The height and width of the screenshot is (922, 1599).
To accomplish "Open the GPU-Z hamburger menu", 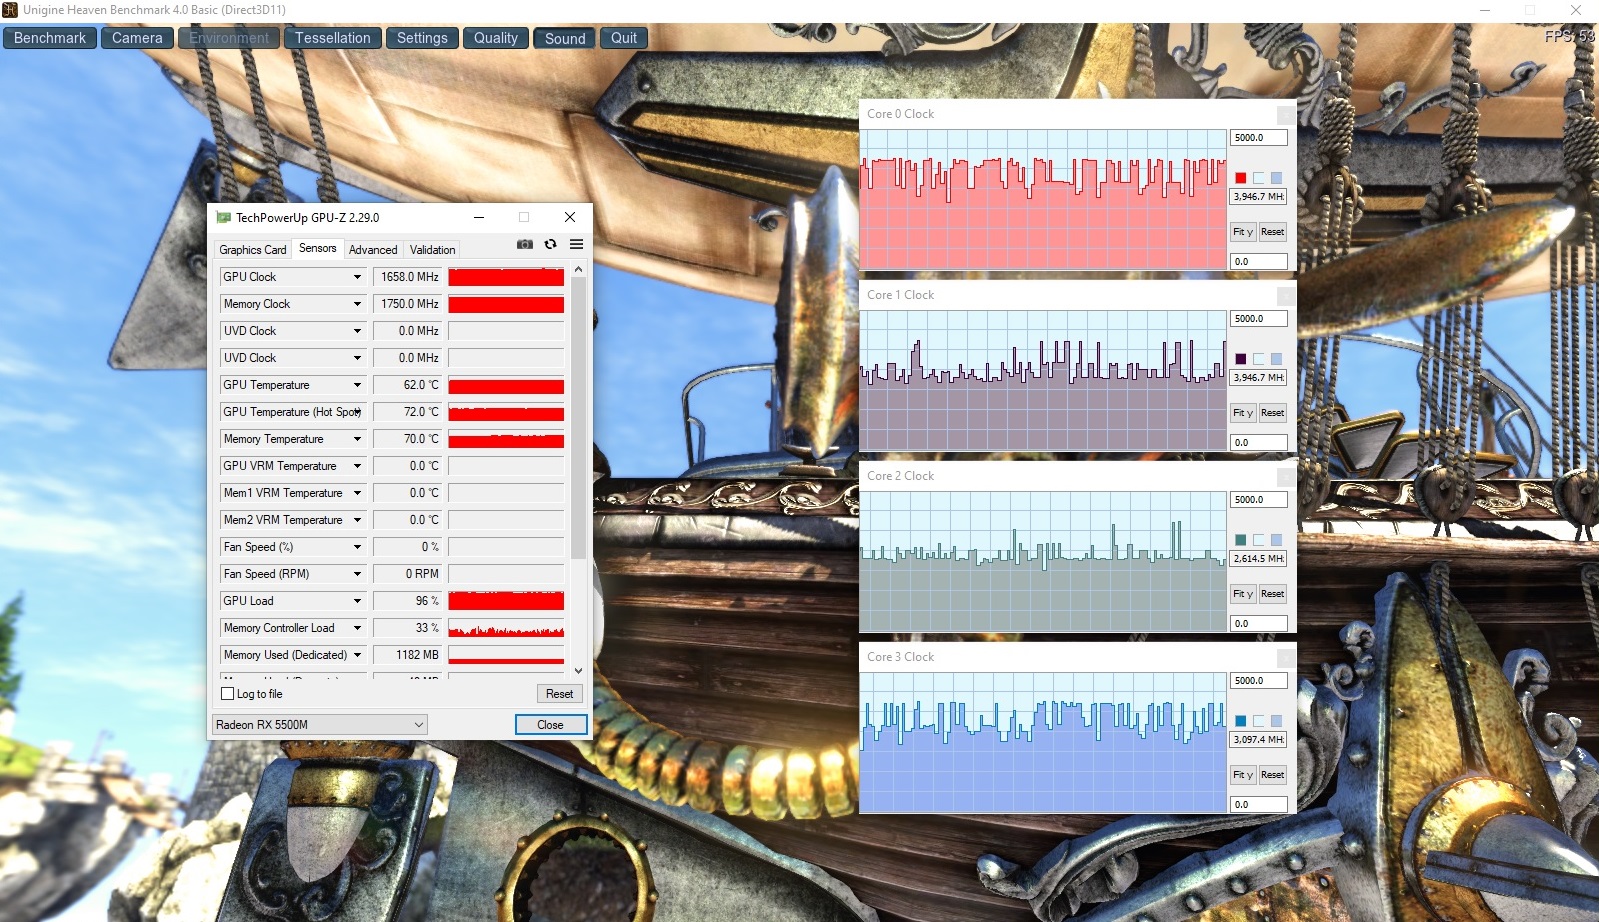I will click(x=576, y=244).
